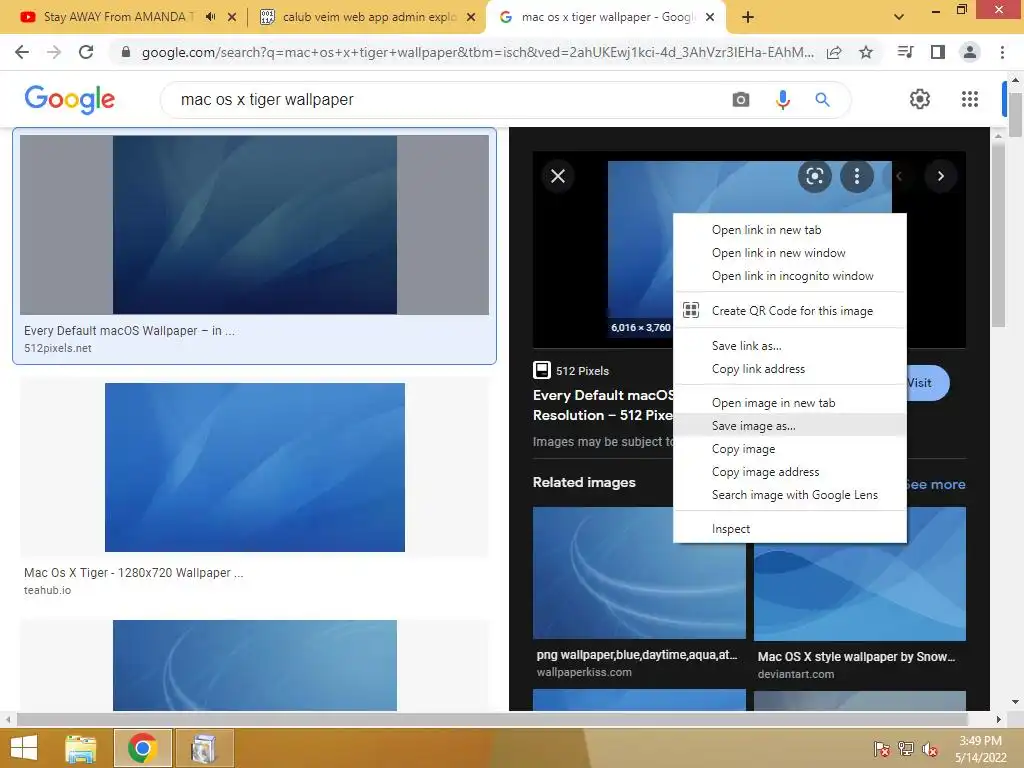Open the third pinned taskbar app
Screen dimensions: 1024x768
click(x=204, y=748)
